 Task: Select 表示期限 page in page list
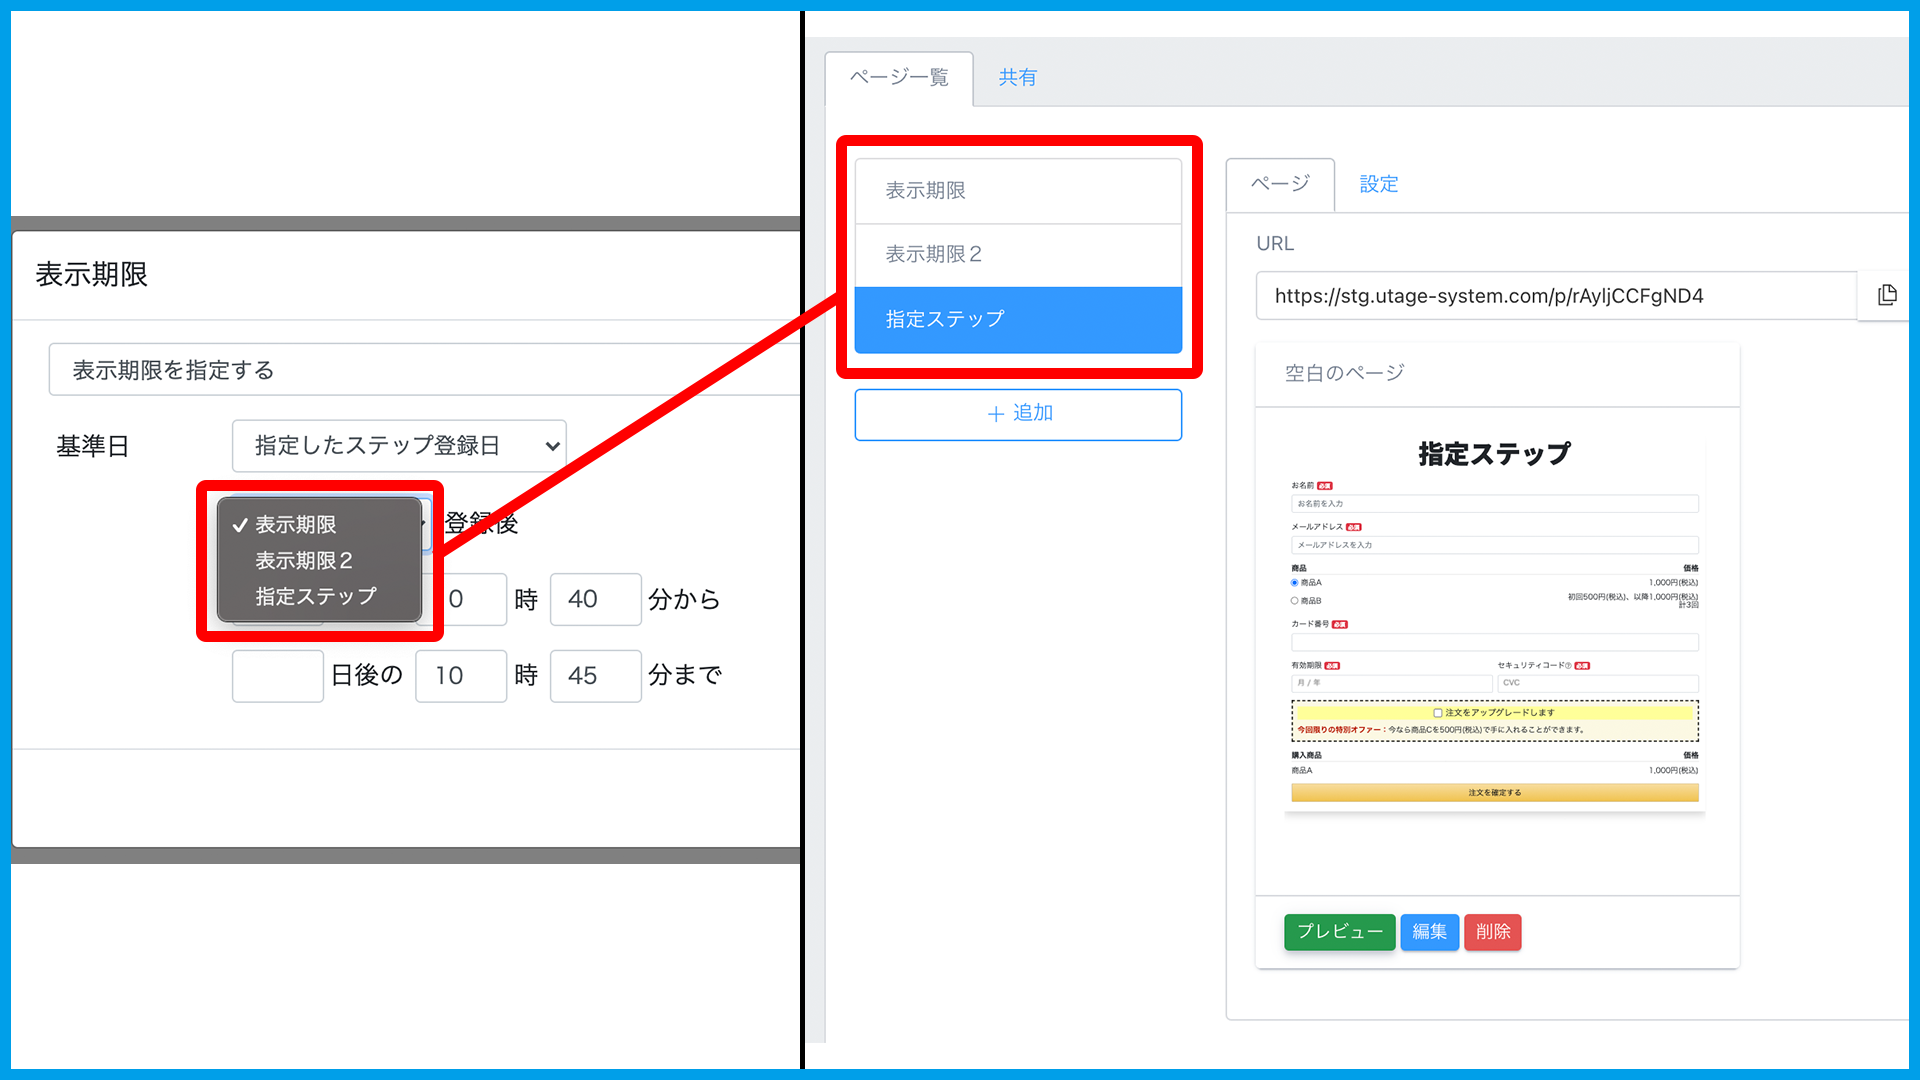coord(1018,190)
